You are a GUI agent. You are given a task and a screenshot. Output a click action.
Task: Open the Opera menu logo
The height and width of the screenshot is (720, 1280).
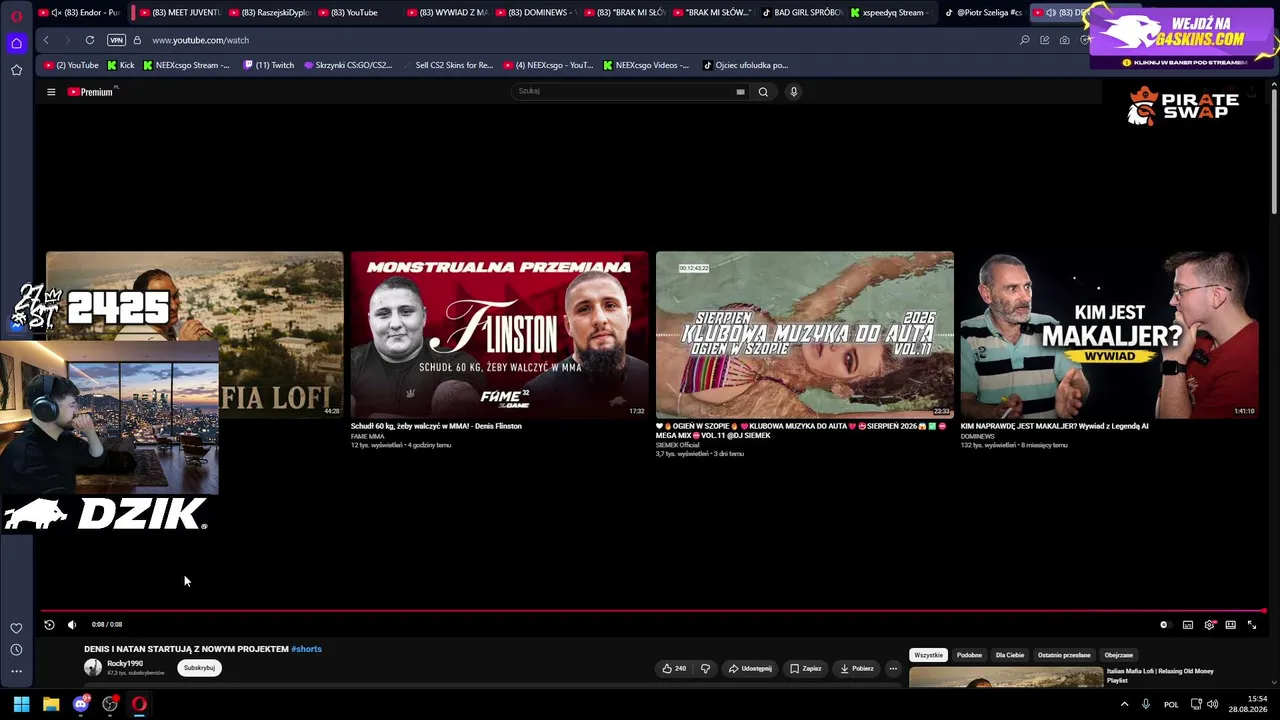coord(16,16)
